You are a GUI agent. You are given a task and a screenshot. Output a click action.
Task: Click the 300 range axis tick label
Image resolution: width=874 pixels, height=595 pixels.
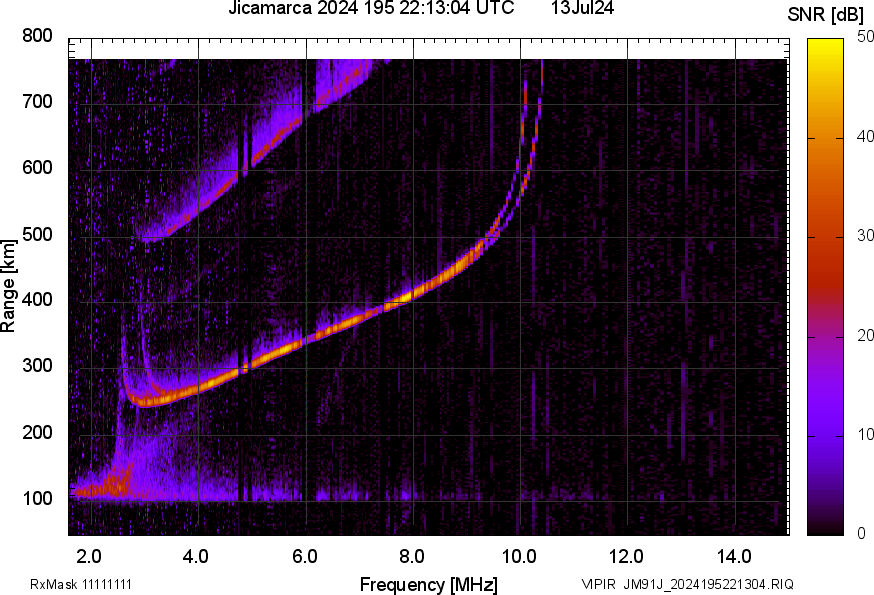[37, 365]
